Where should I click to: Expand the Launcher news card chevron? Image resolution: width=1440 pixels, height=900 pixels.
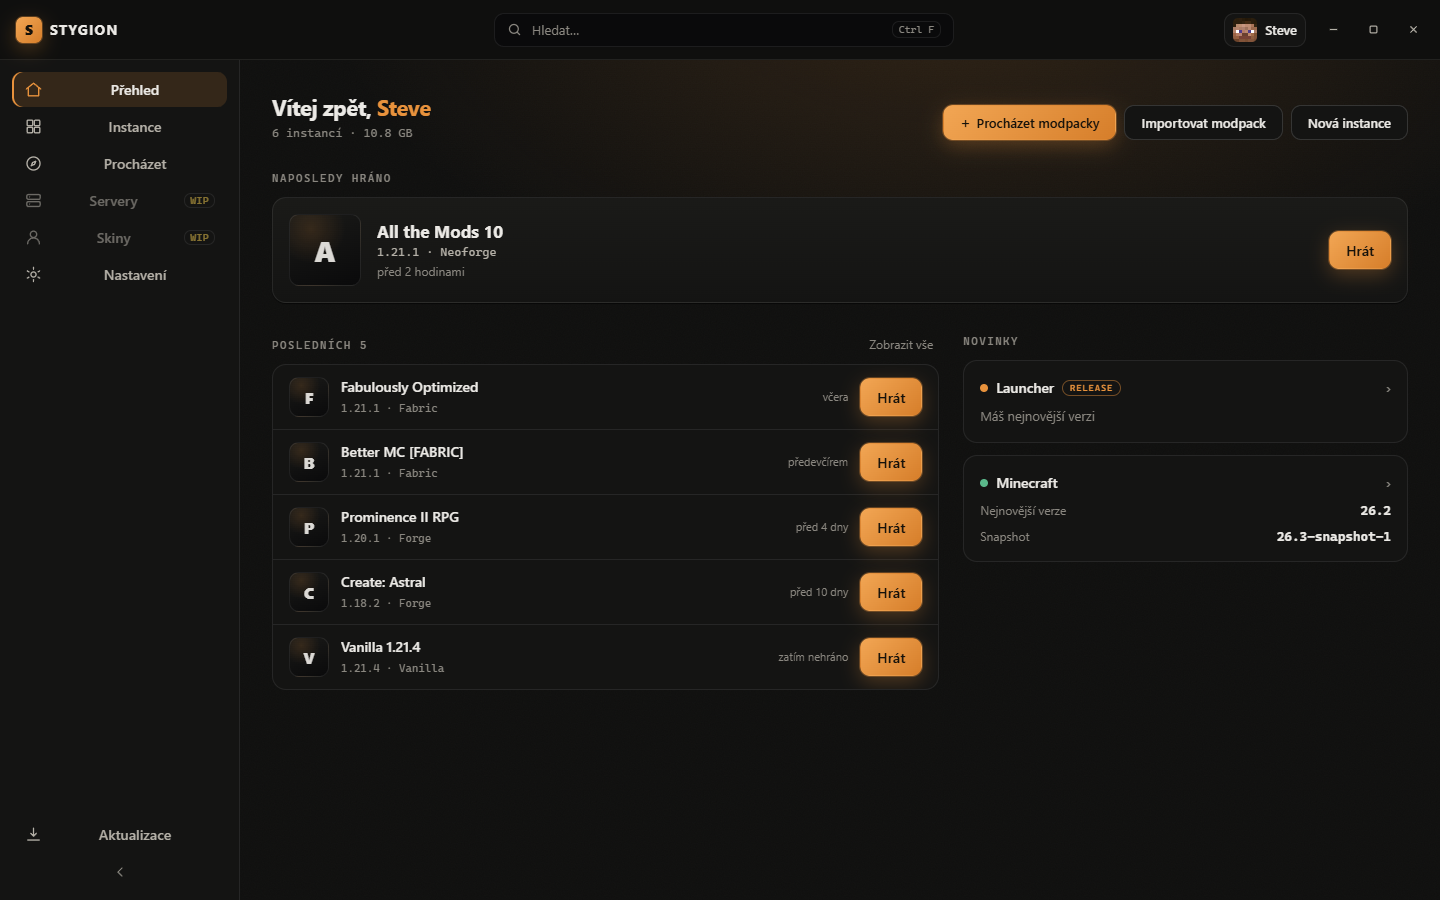coord(1388,389)
